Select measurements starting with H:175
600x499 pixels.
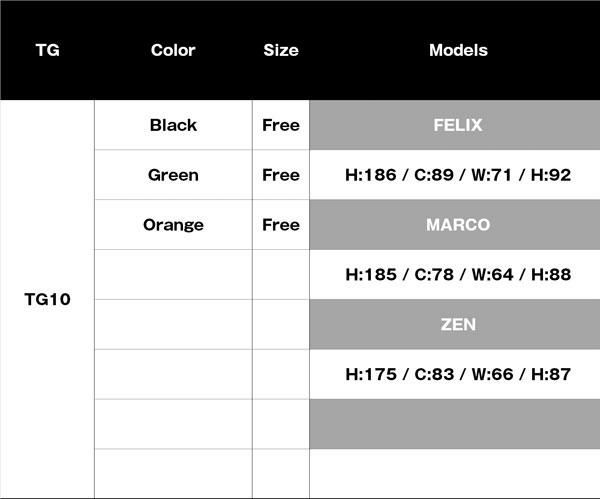(458, 374)
